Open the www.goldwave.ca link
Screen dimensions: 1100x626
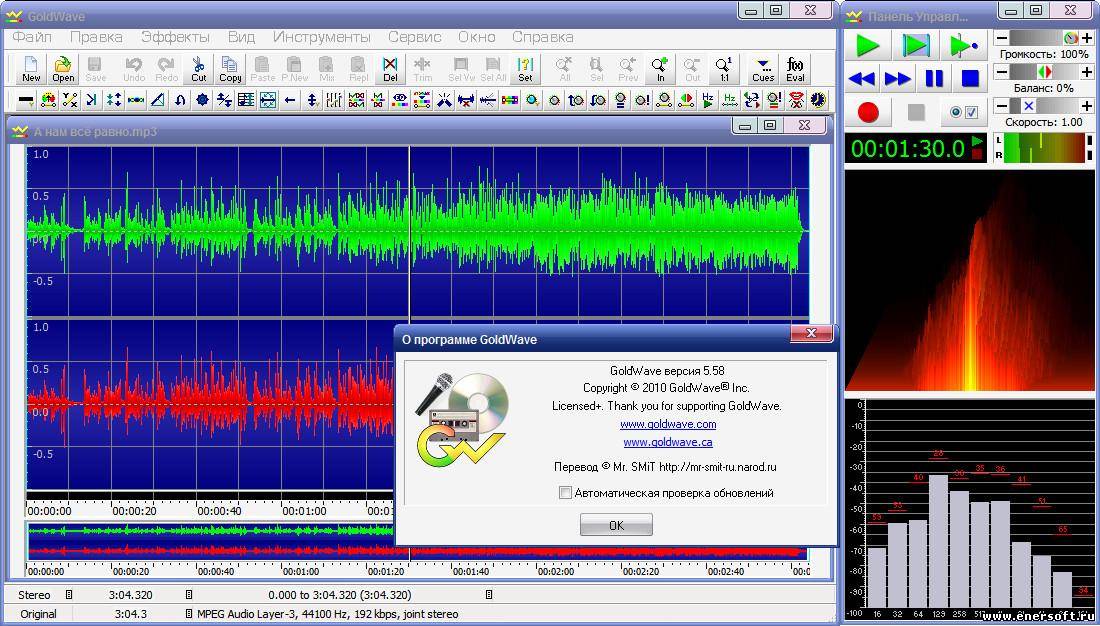coord(668,443)
